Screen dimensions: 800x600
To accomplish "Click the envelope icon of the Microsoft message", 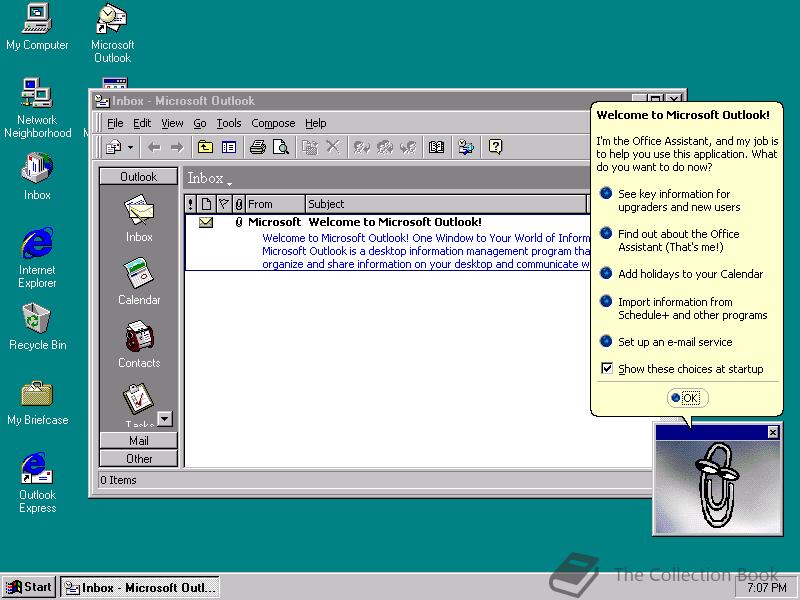I will (x=206, y=222).
